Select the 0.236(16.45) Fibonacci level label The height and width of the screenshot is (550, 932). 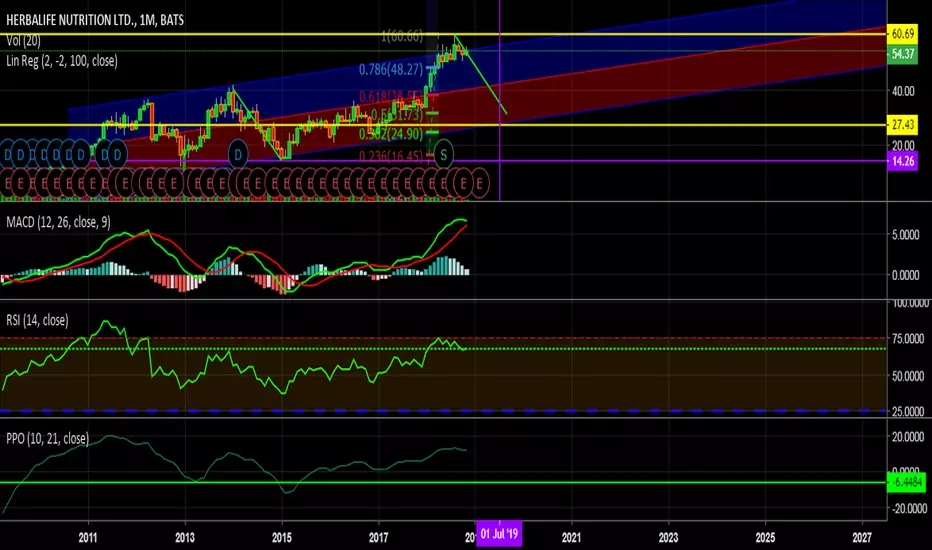391,156
